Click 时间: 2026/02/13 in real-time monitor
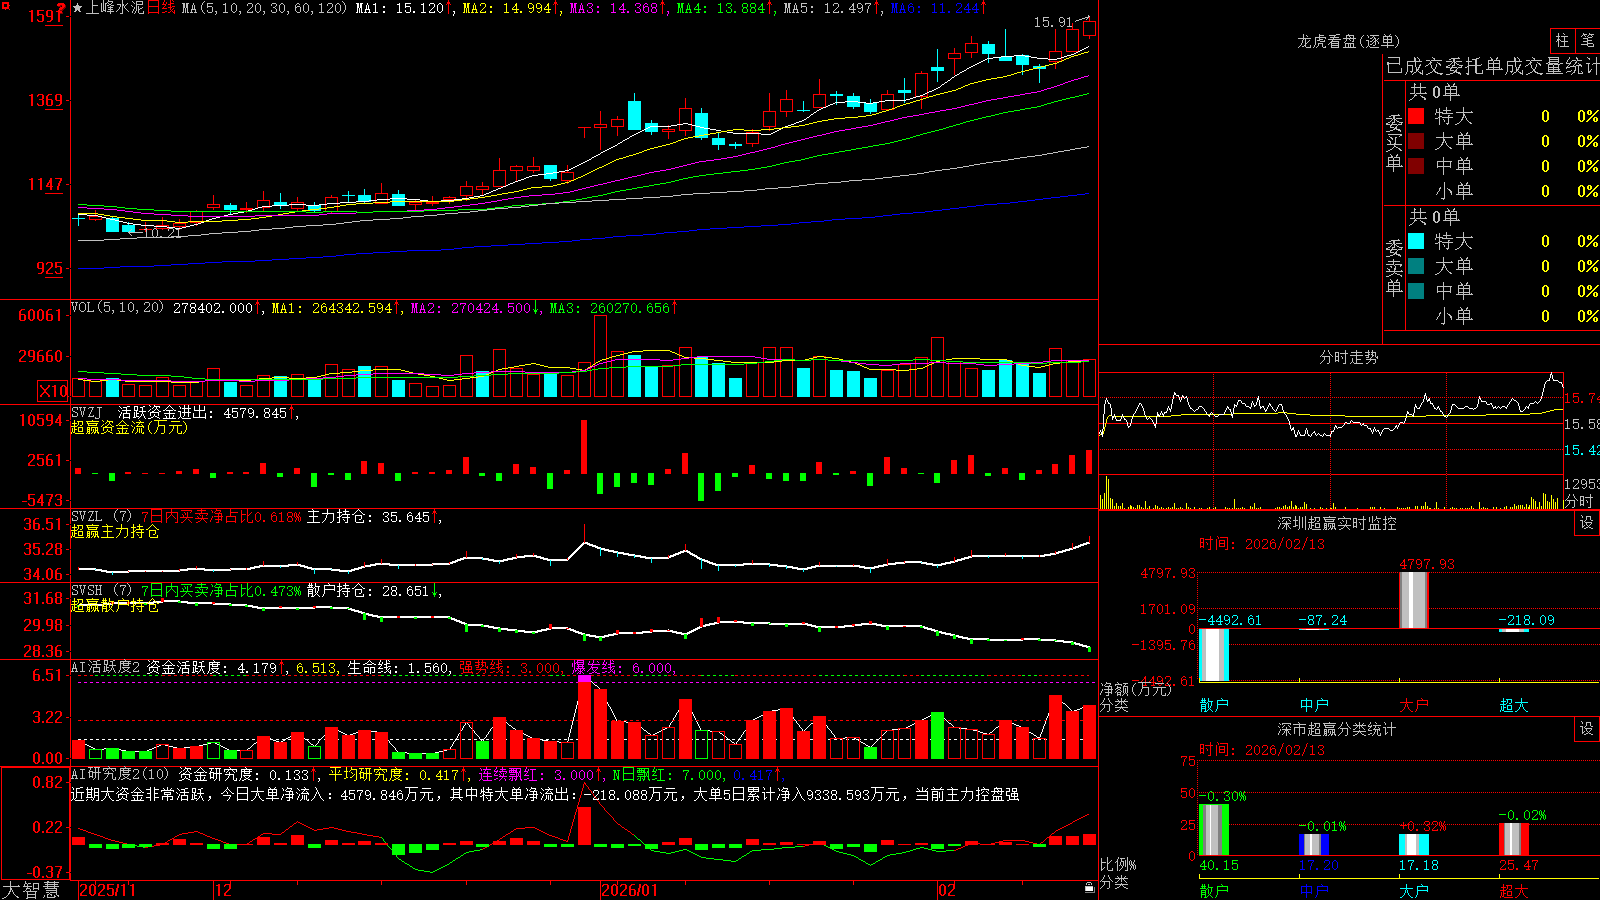Image resolution: width=1600 pixels, height=900 pixels. point(1262,544)
